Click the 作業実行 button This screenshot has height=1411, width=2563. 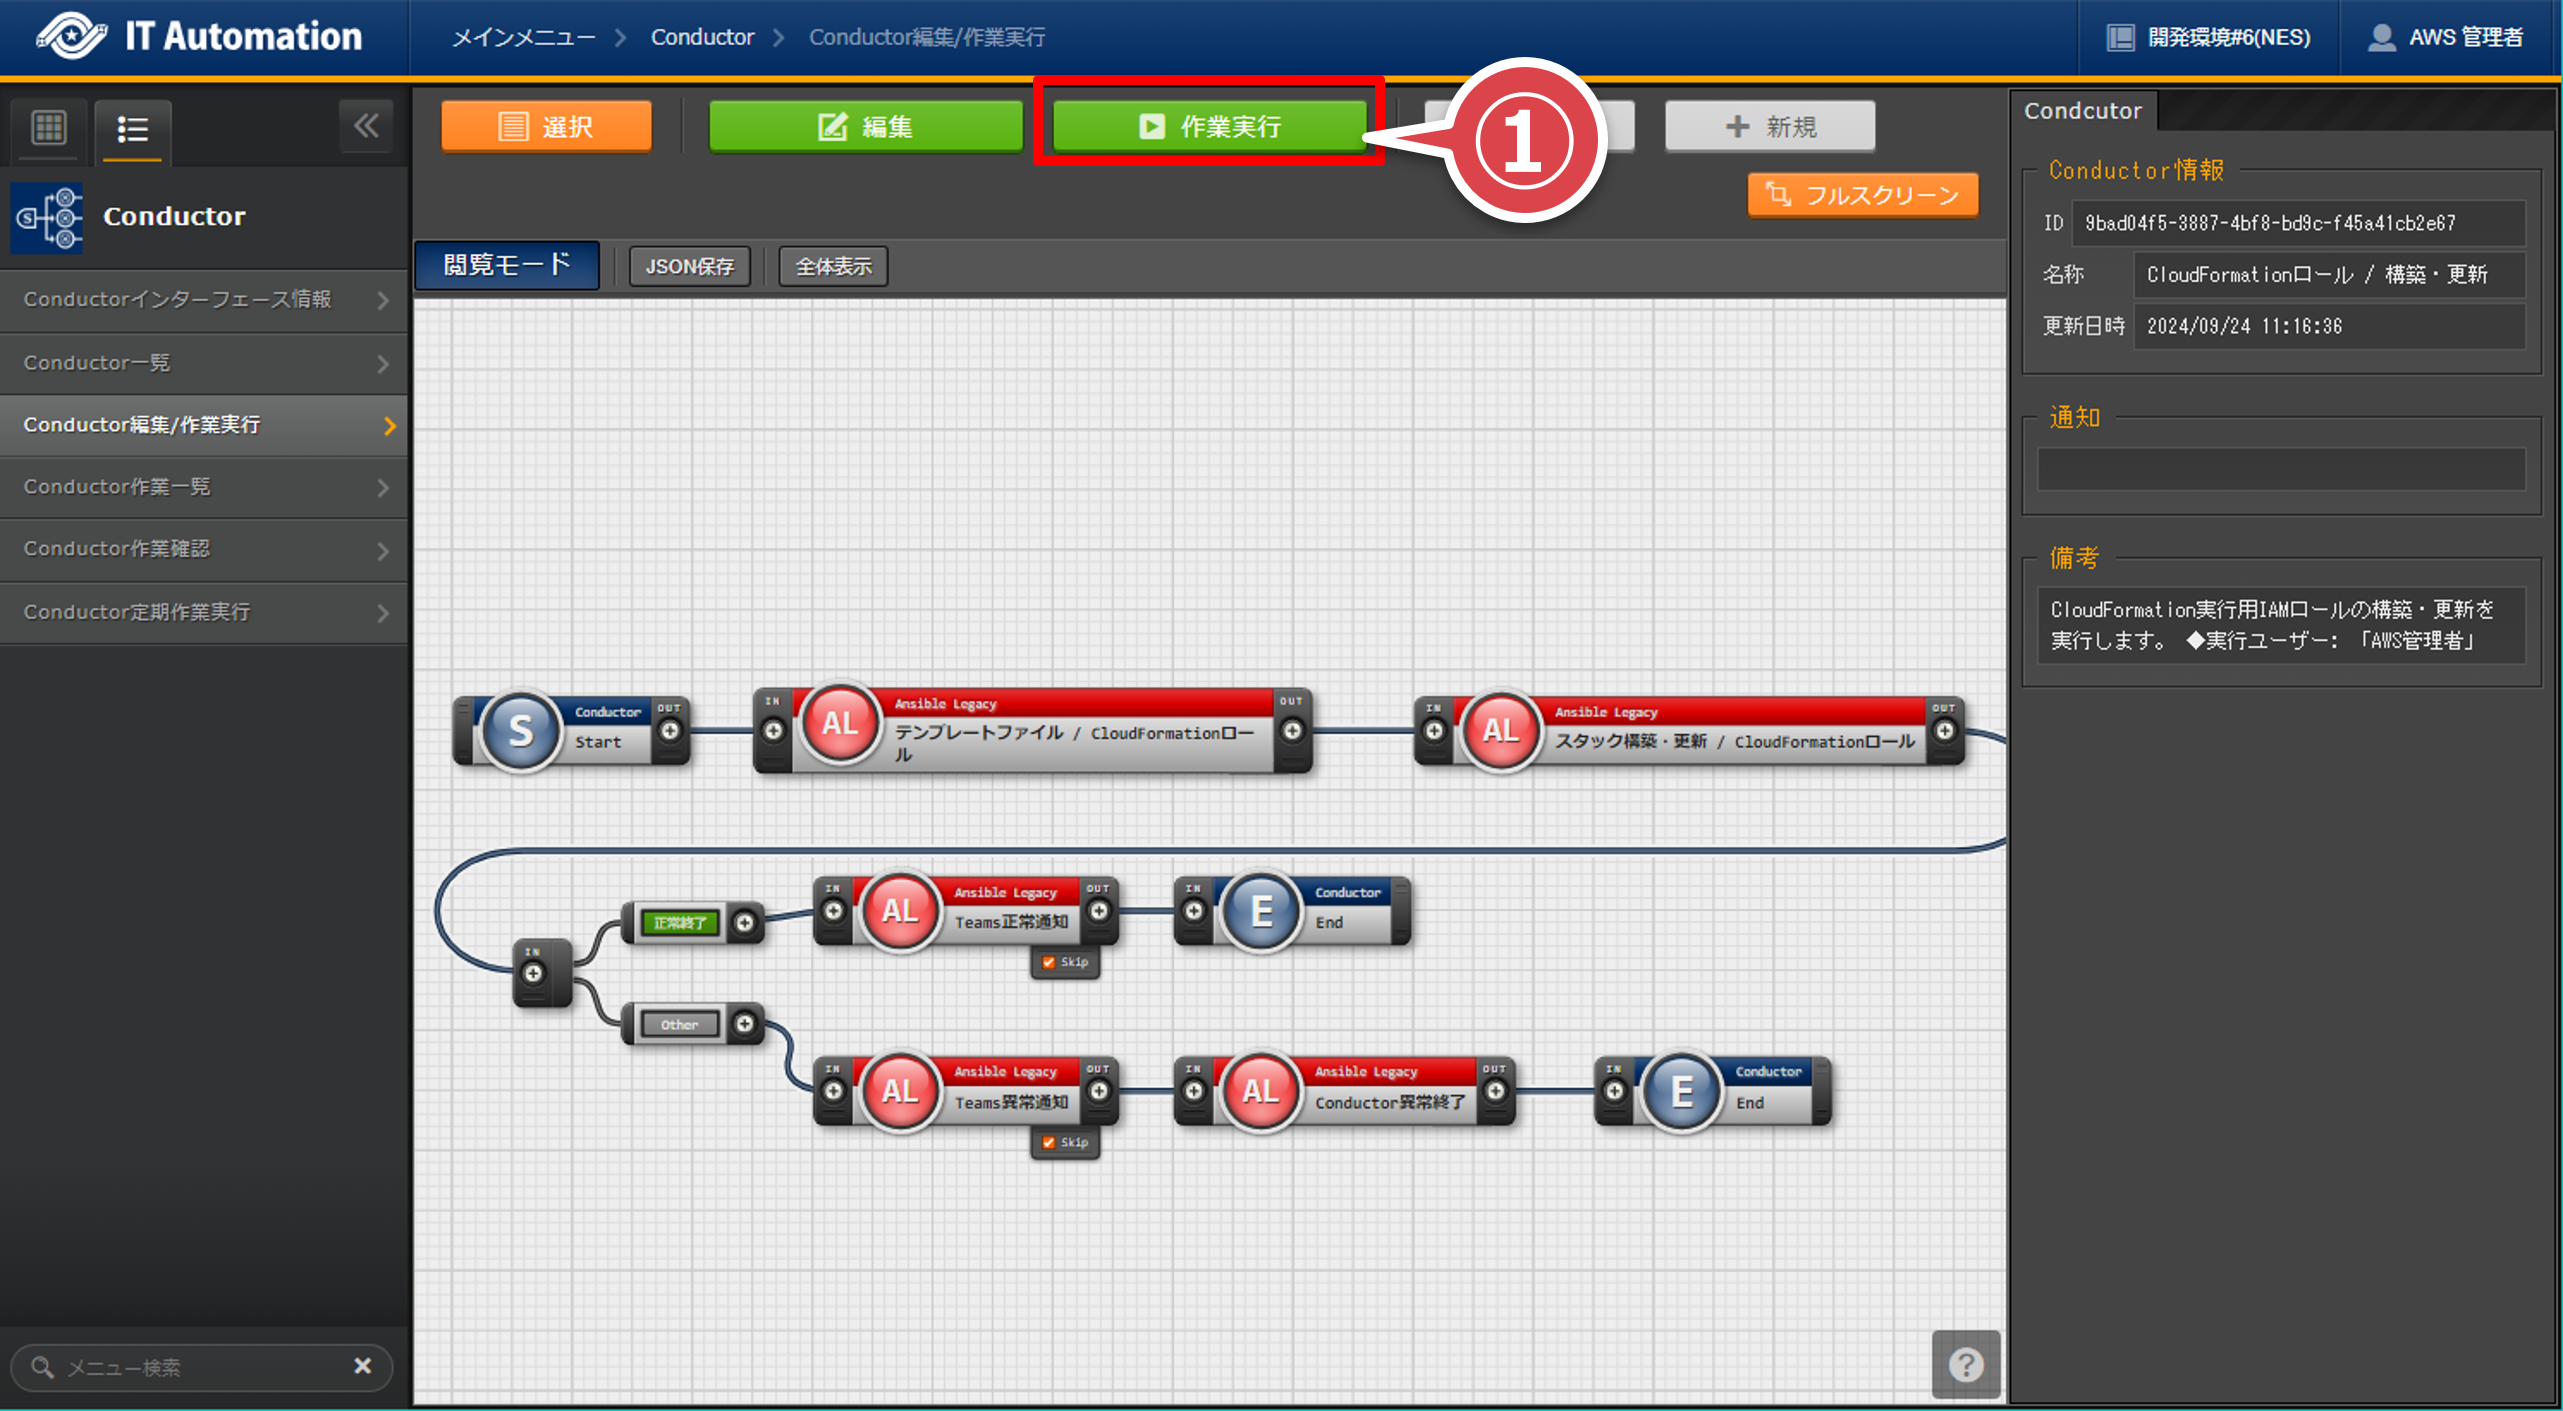pos(1209,127)
